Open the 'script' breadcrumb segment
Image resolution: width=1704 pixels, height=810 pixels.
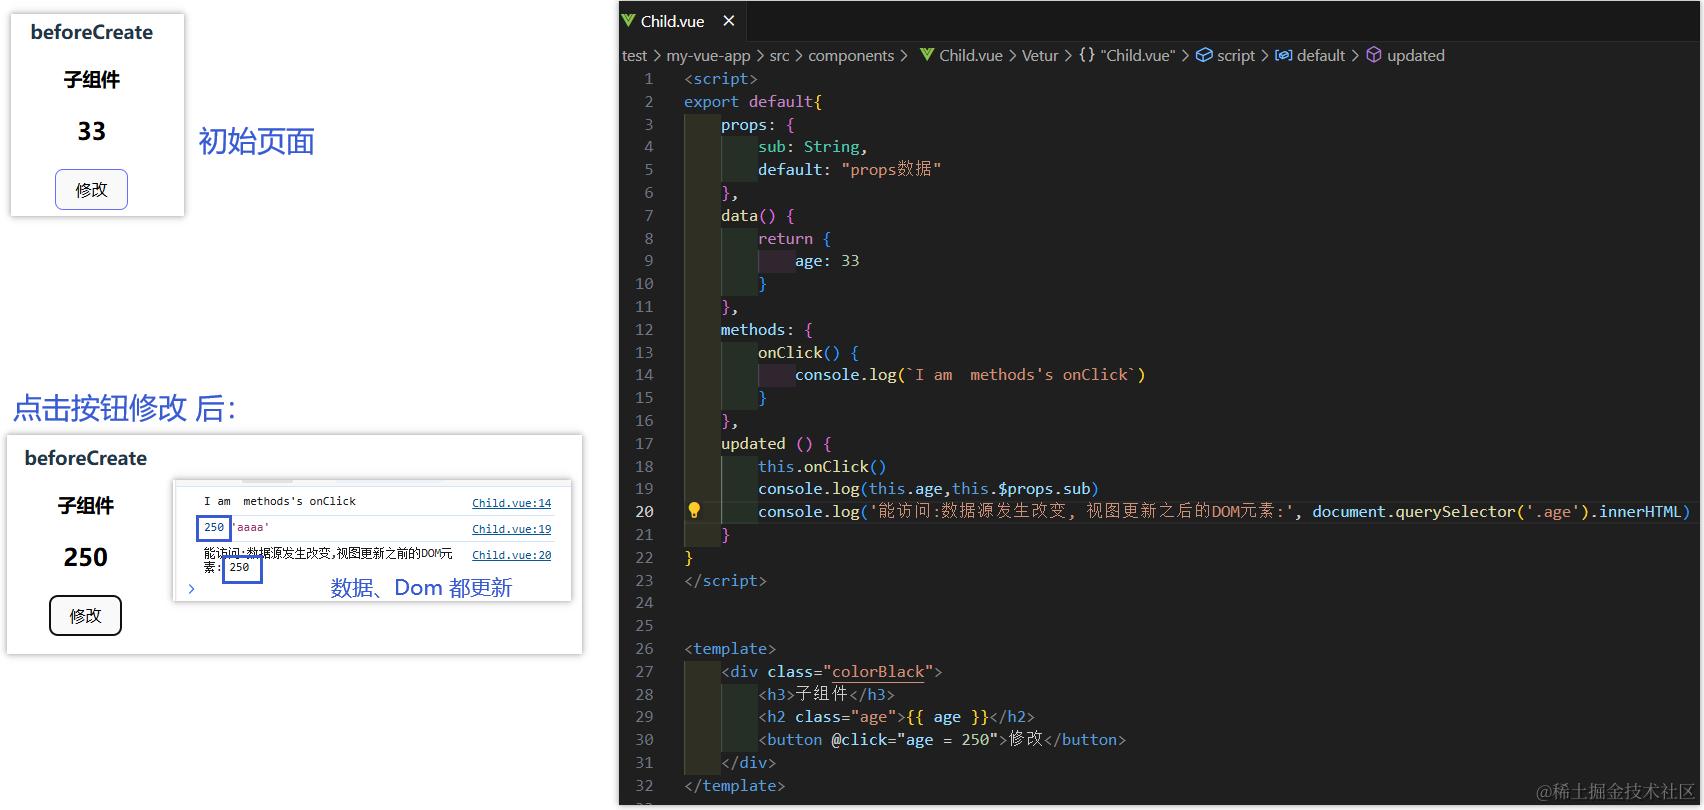1236,56
